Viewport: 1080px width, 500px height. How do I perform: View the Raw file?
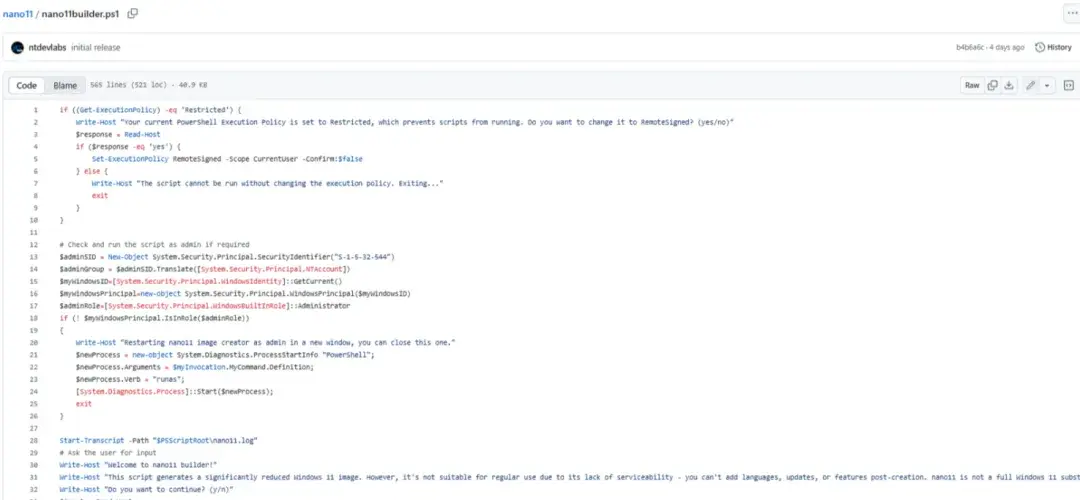[972, 85]
